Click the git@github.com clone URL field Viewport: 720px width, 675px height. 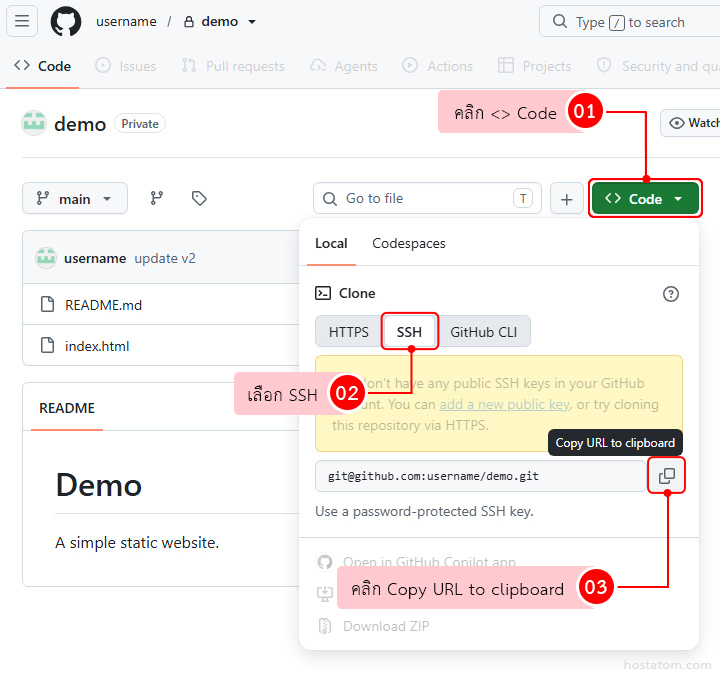[x=480, y=476]
